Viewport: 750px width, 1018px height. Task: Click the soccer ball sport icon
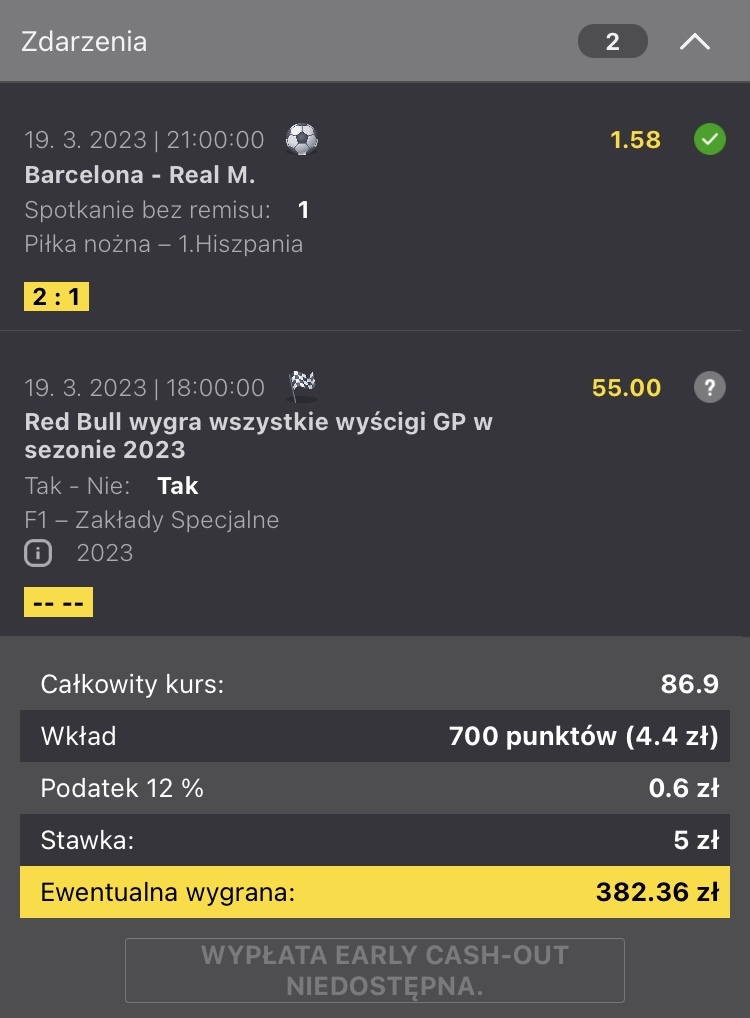pos(301,139)
